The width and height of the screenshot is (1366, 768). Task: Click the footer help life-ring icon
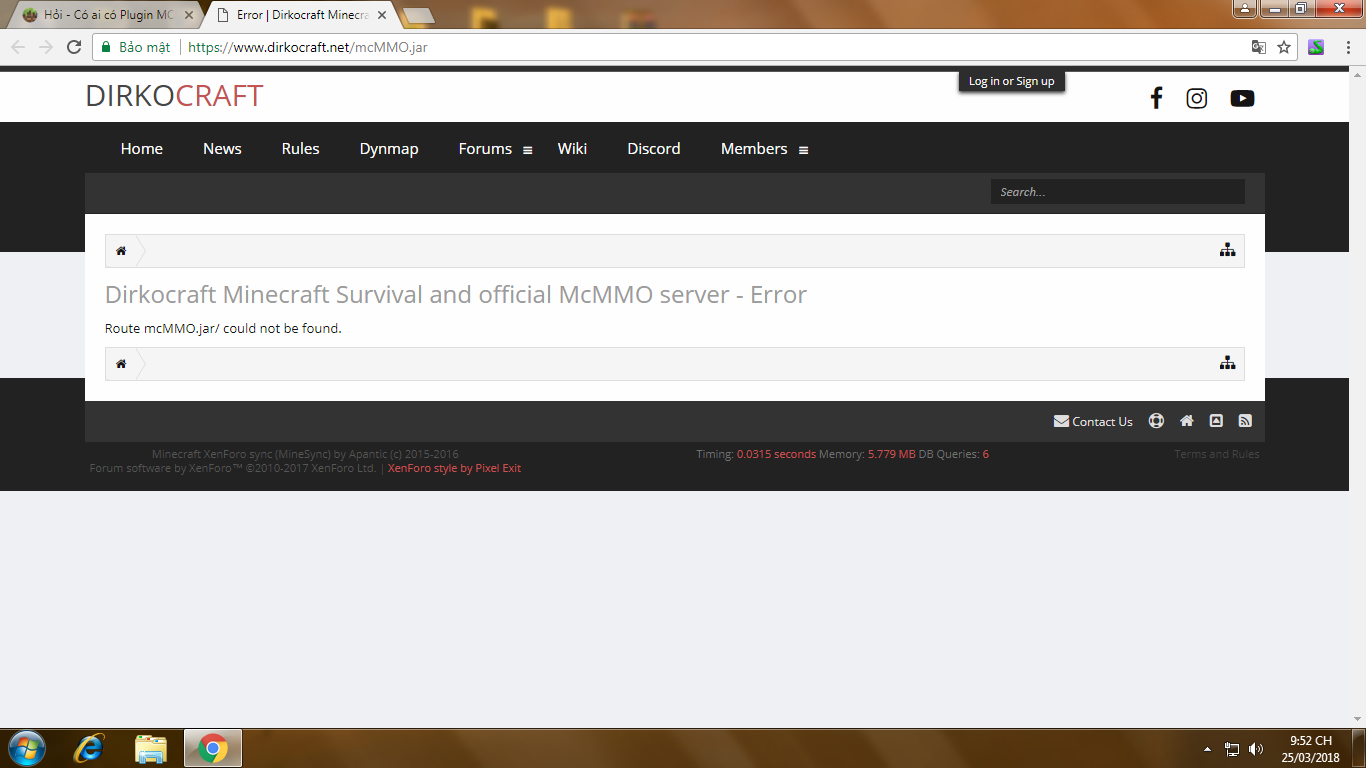tap(1156, 421)
